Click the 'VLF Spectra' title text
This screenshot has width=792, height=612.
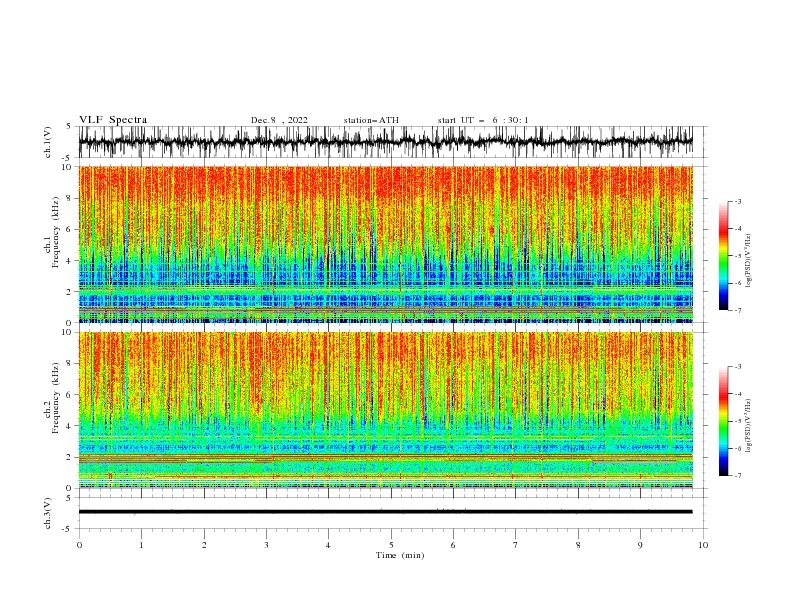tap(113, 120)
